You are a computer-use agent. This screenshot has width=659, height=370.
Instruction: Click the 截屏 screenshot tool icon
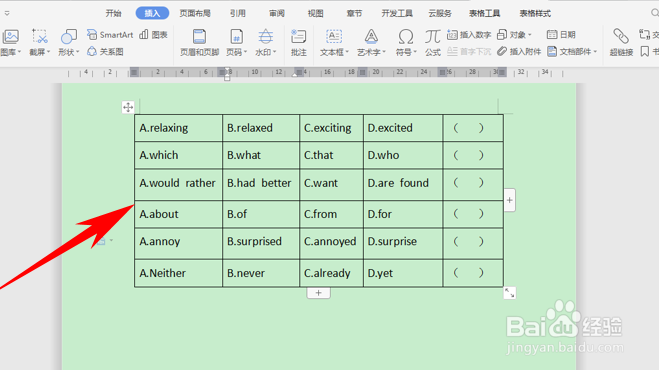[40, 37]
